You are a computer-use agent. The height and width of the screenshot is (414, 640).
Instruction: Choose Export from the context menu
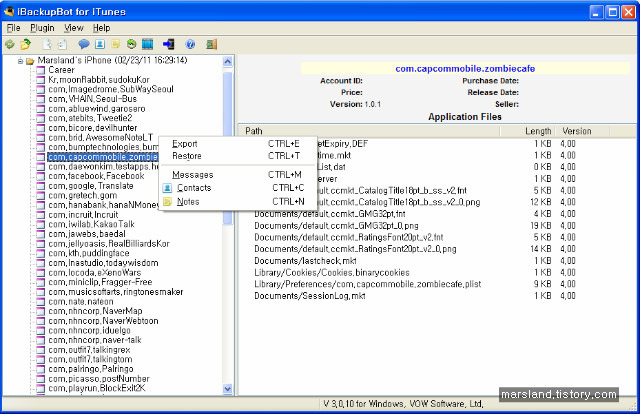click(236, 144)
